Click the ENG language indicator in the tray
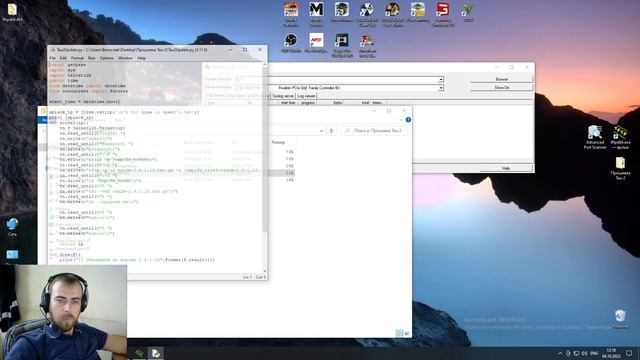Image resolution: width=640 pixels, height=360 pixels. [x=594, y=353]
